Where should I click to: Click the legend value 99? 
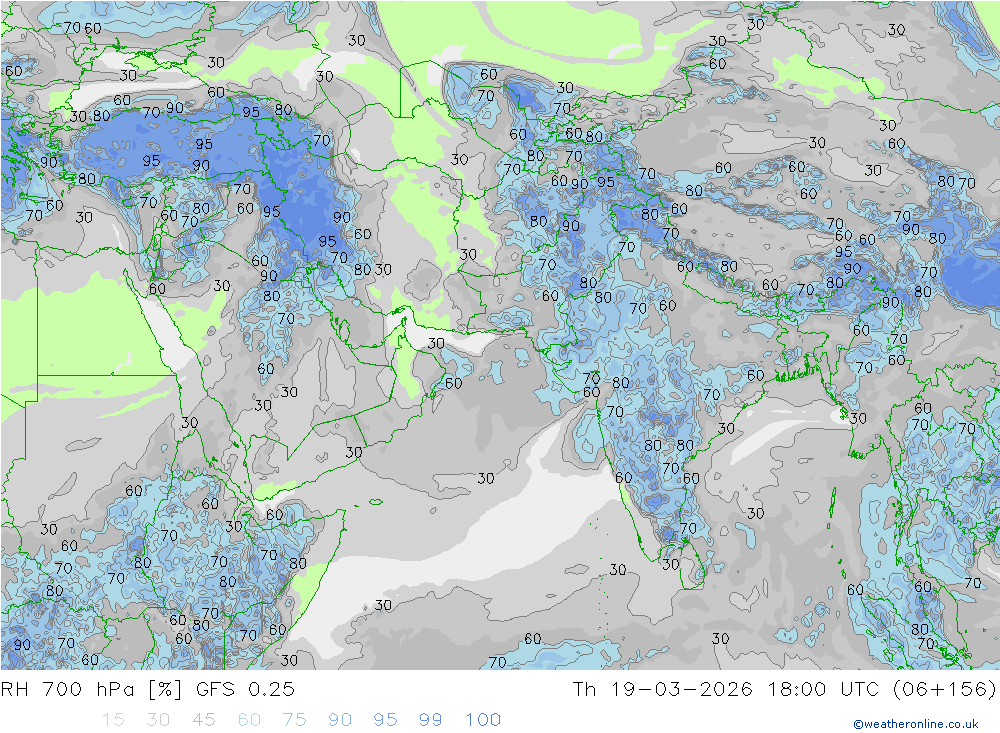(x=430, y=720)
